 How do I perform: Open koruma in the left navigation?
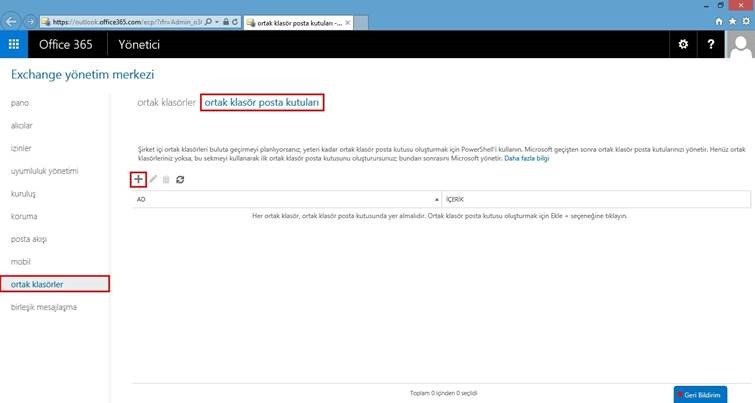[x=24, y=216]
